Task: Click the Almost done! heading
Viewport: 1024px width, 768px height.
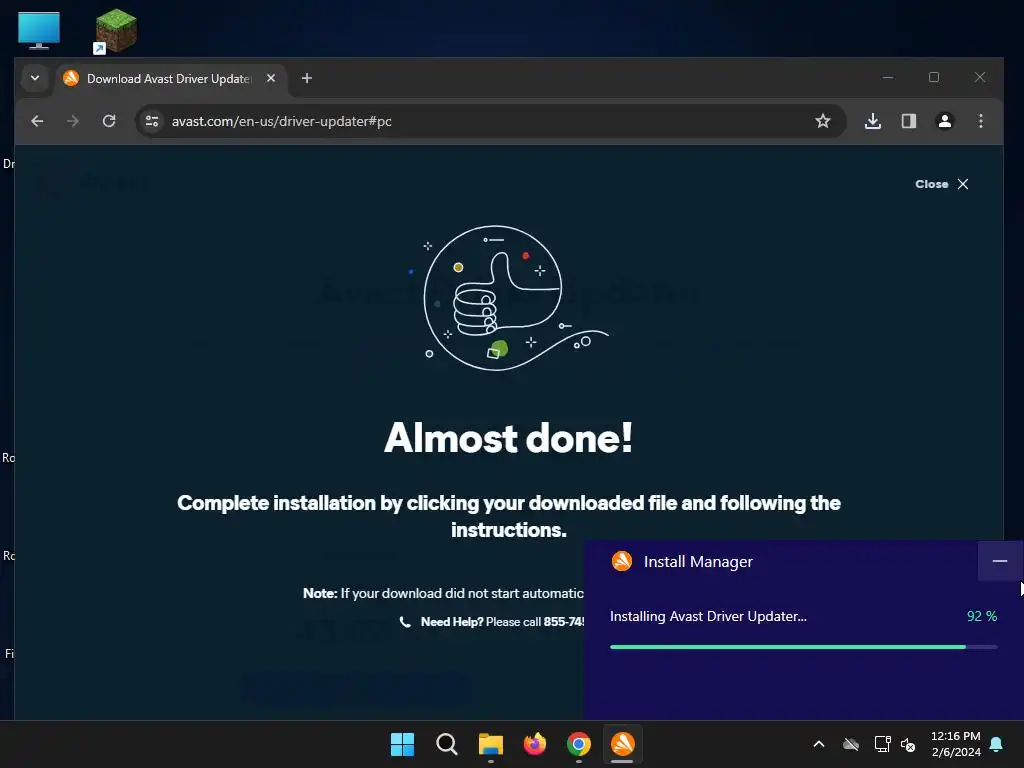Action: [x=508, y=438]
